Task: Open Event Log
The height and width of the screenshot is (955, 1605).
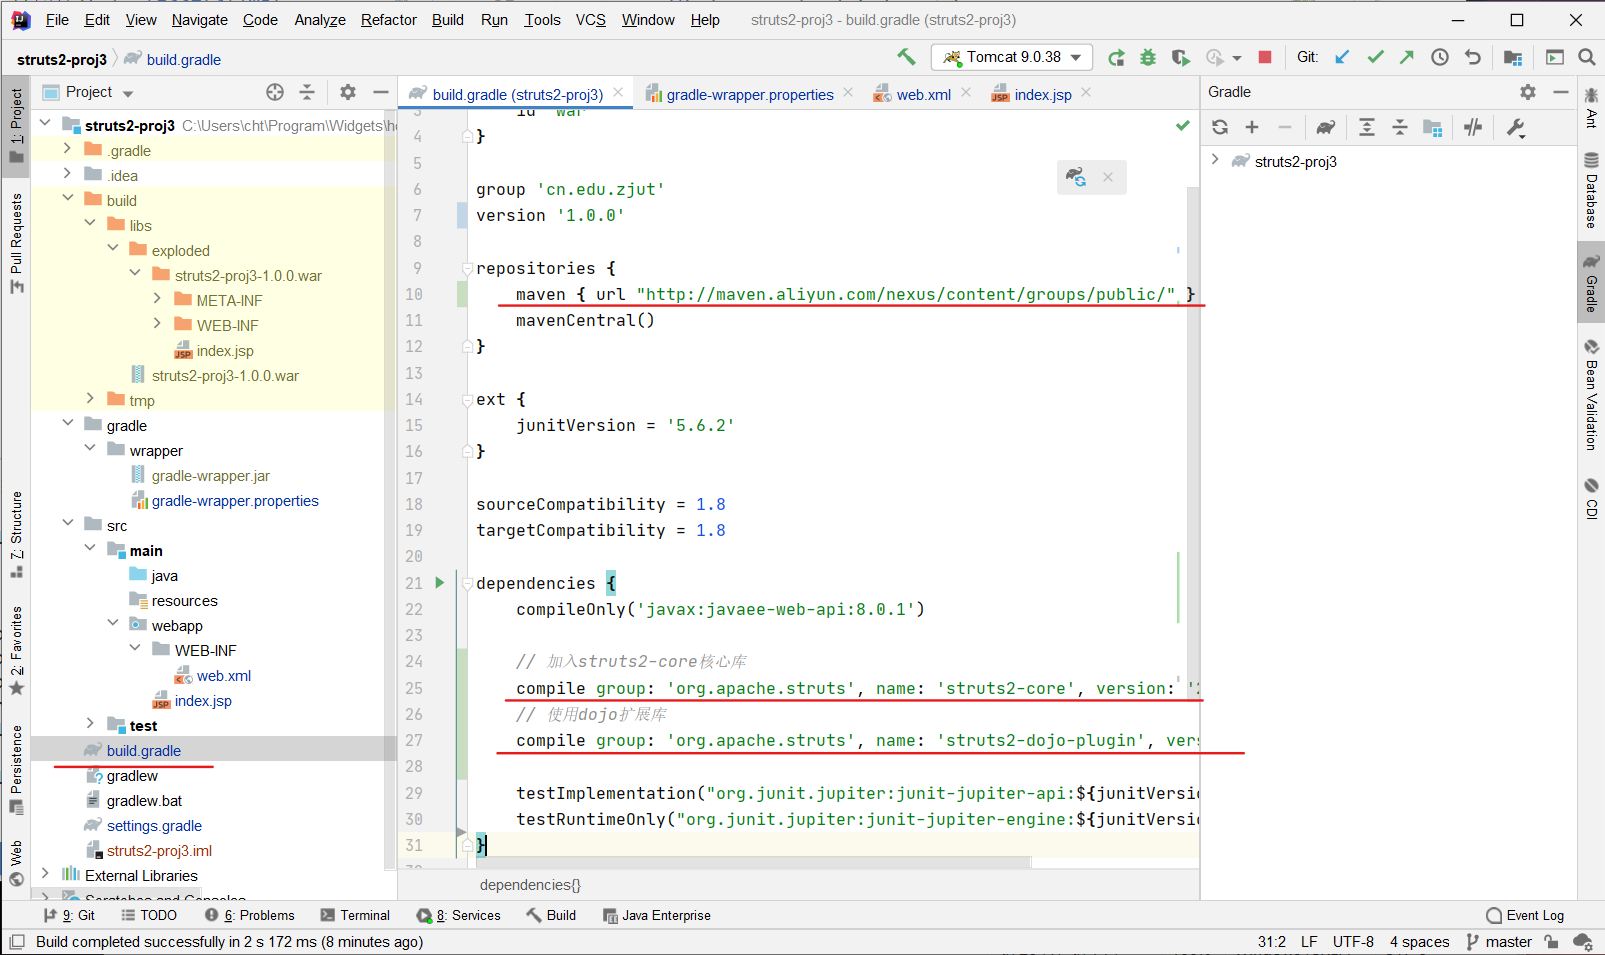Action: (1525, 915)
